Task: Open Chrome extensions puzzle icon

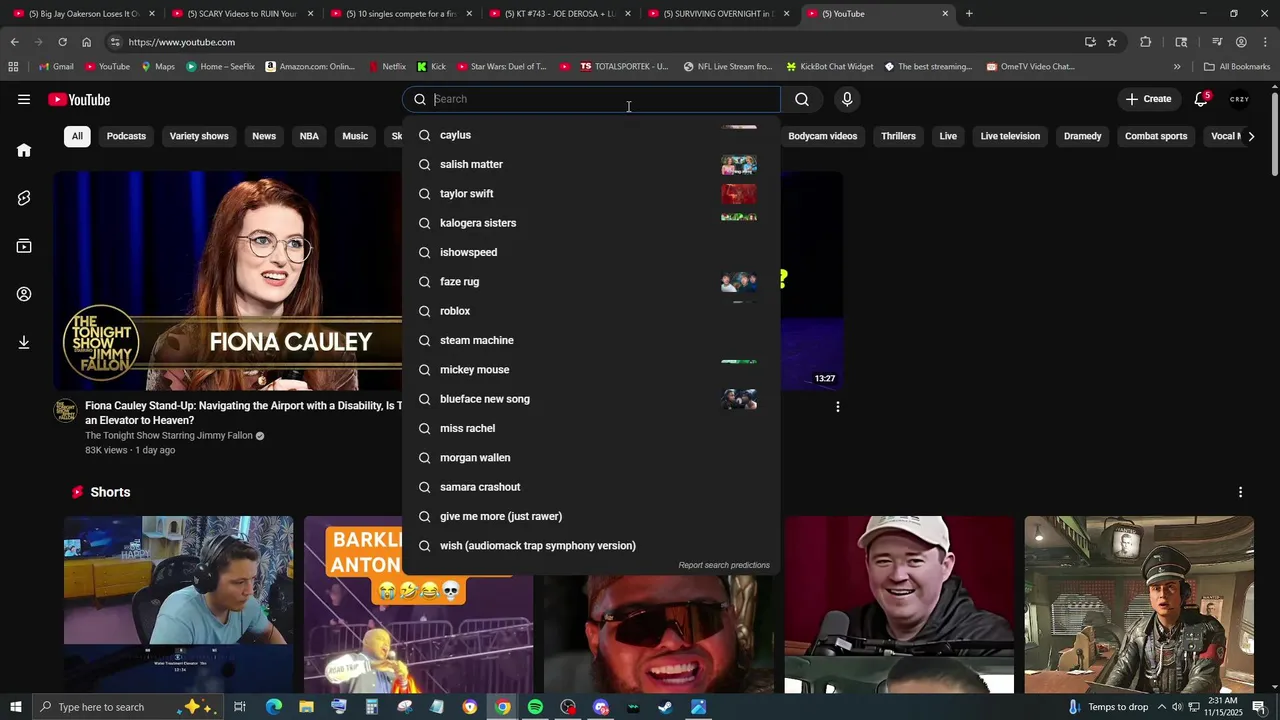Action: pos(1146,42)
